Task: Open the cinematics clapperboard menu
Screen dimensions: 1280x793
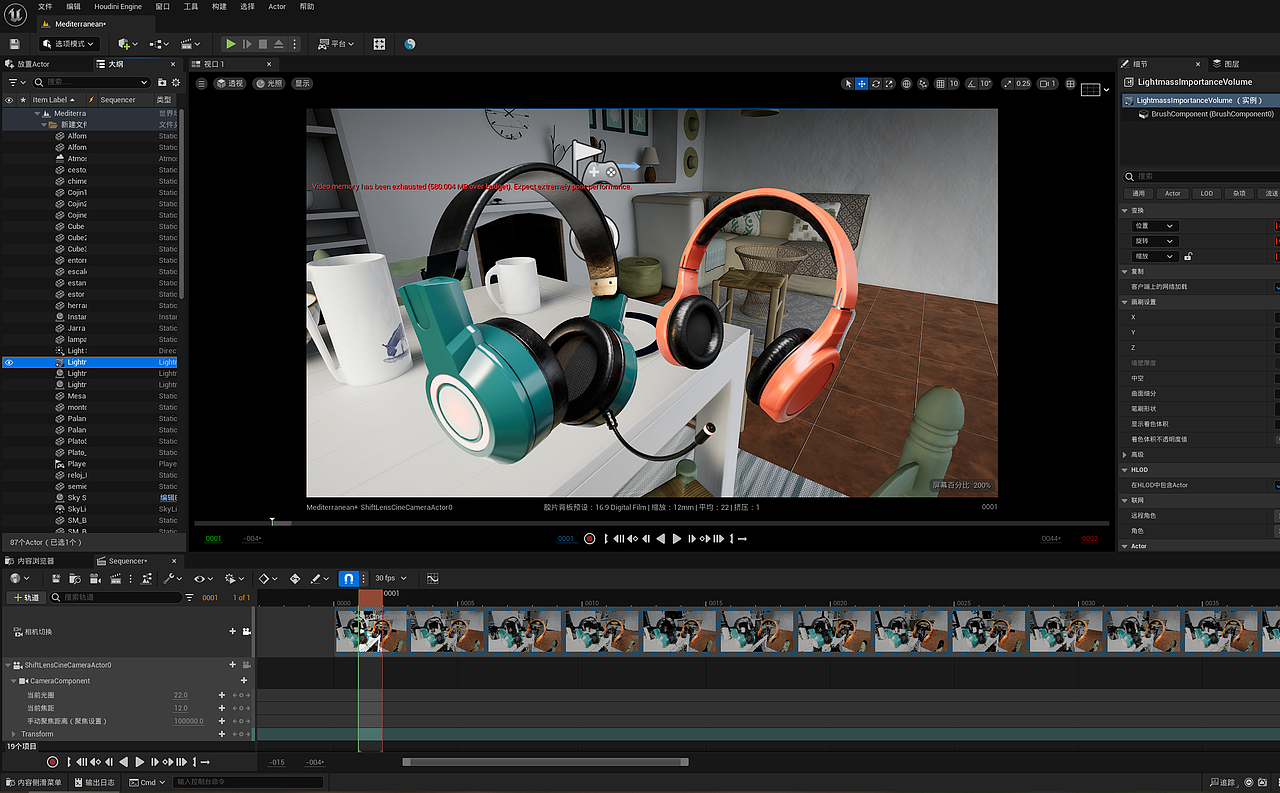Action: (189, 44)
